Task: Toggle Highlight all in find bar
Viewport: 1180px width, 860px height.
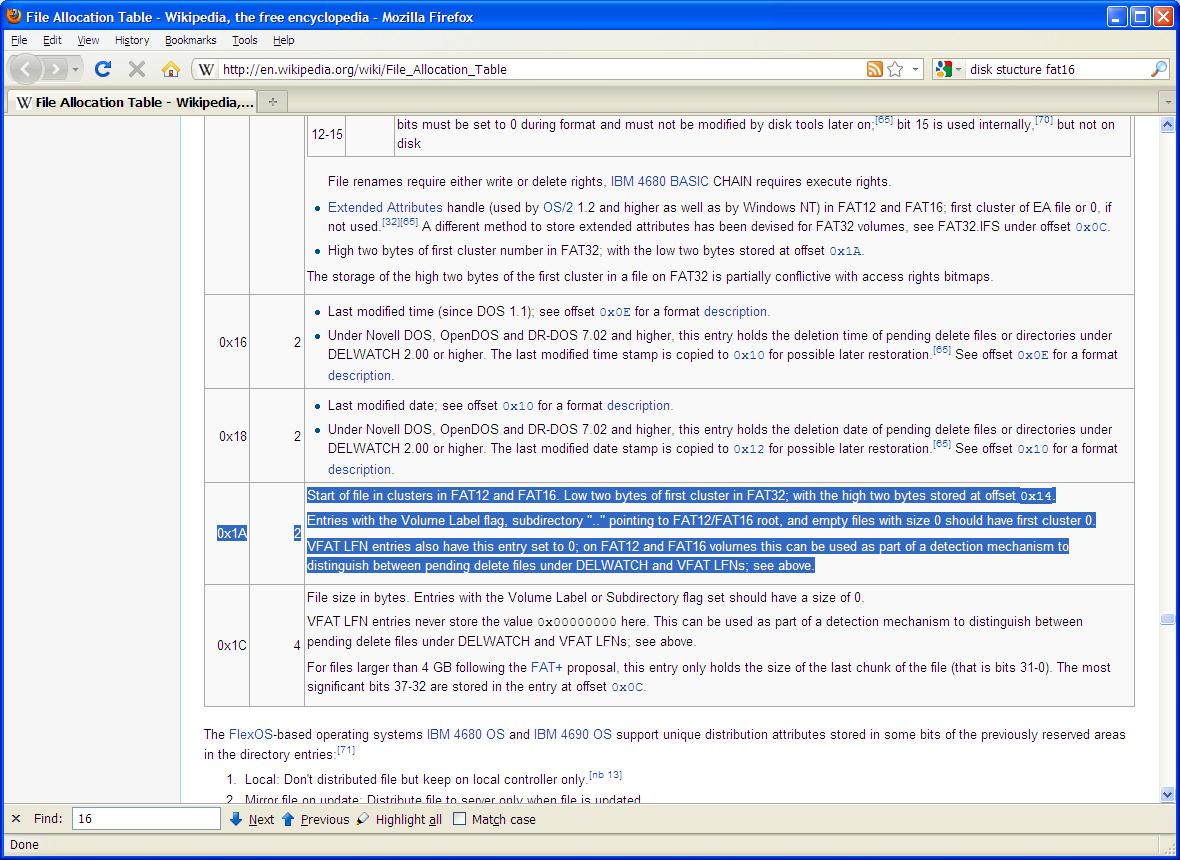Action: point(399,819)
